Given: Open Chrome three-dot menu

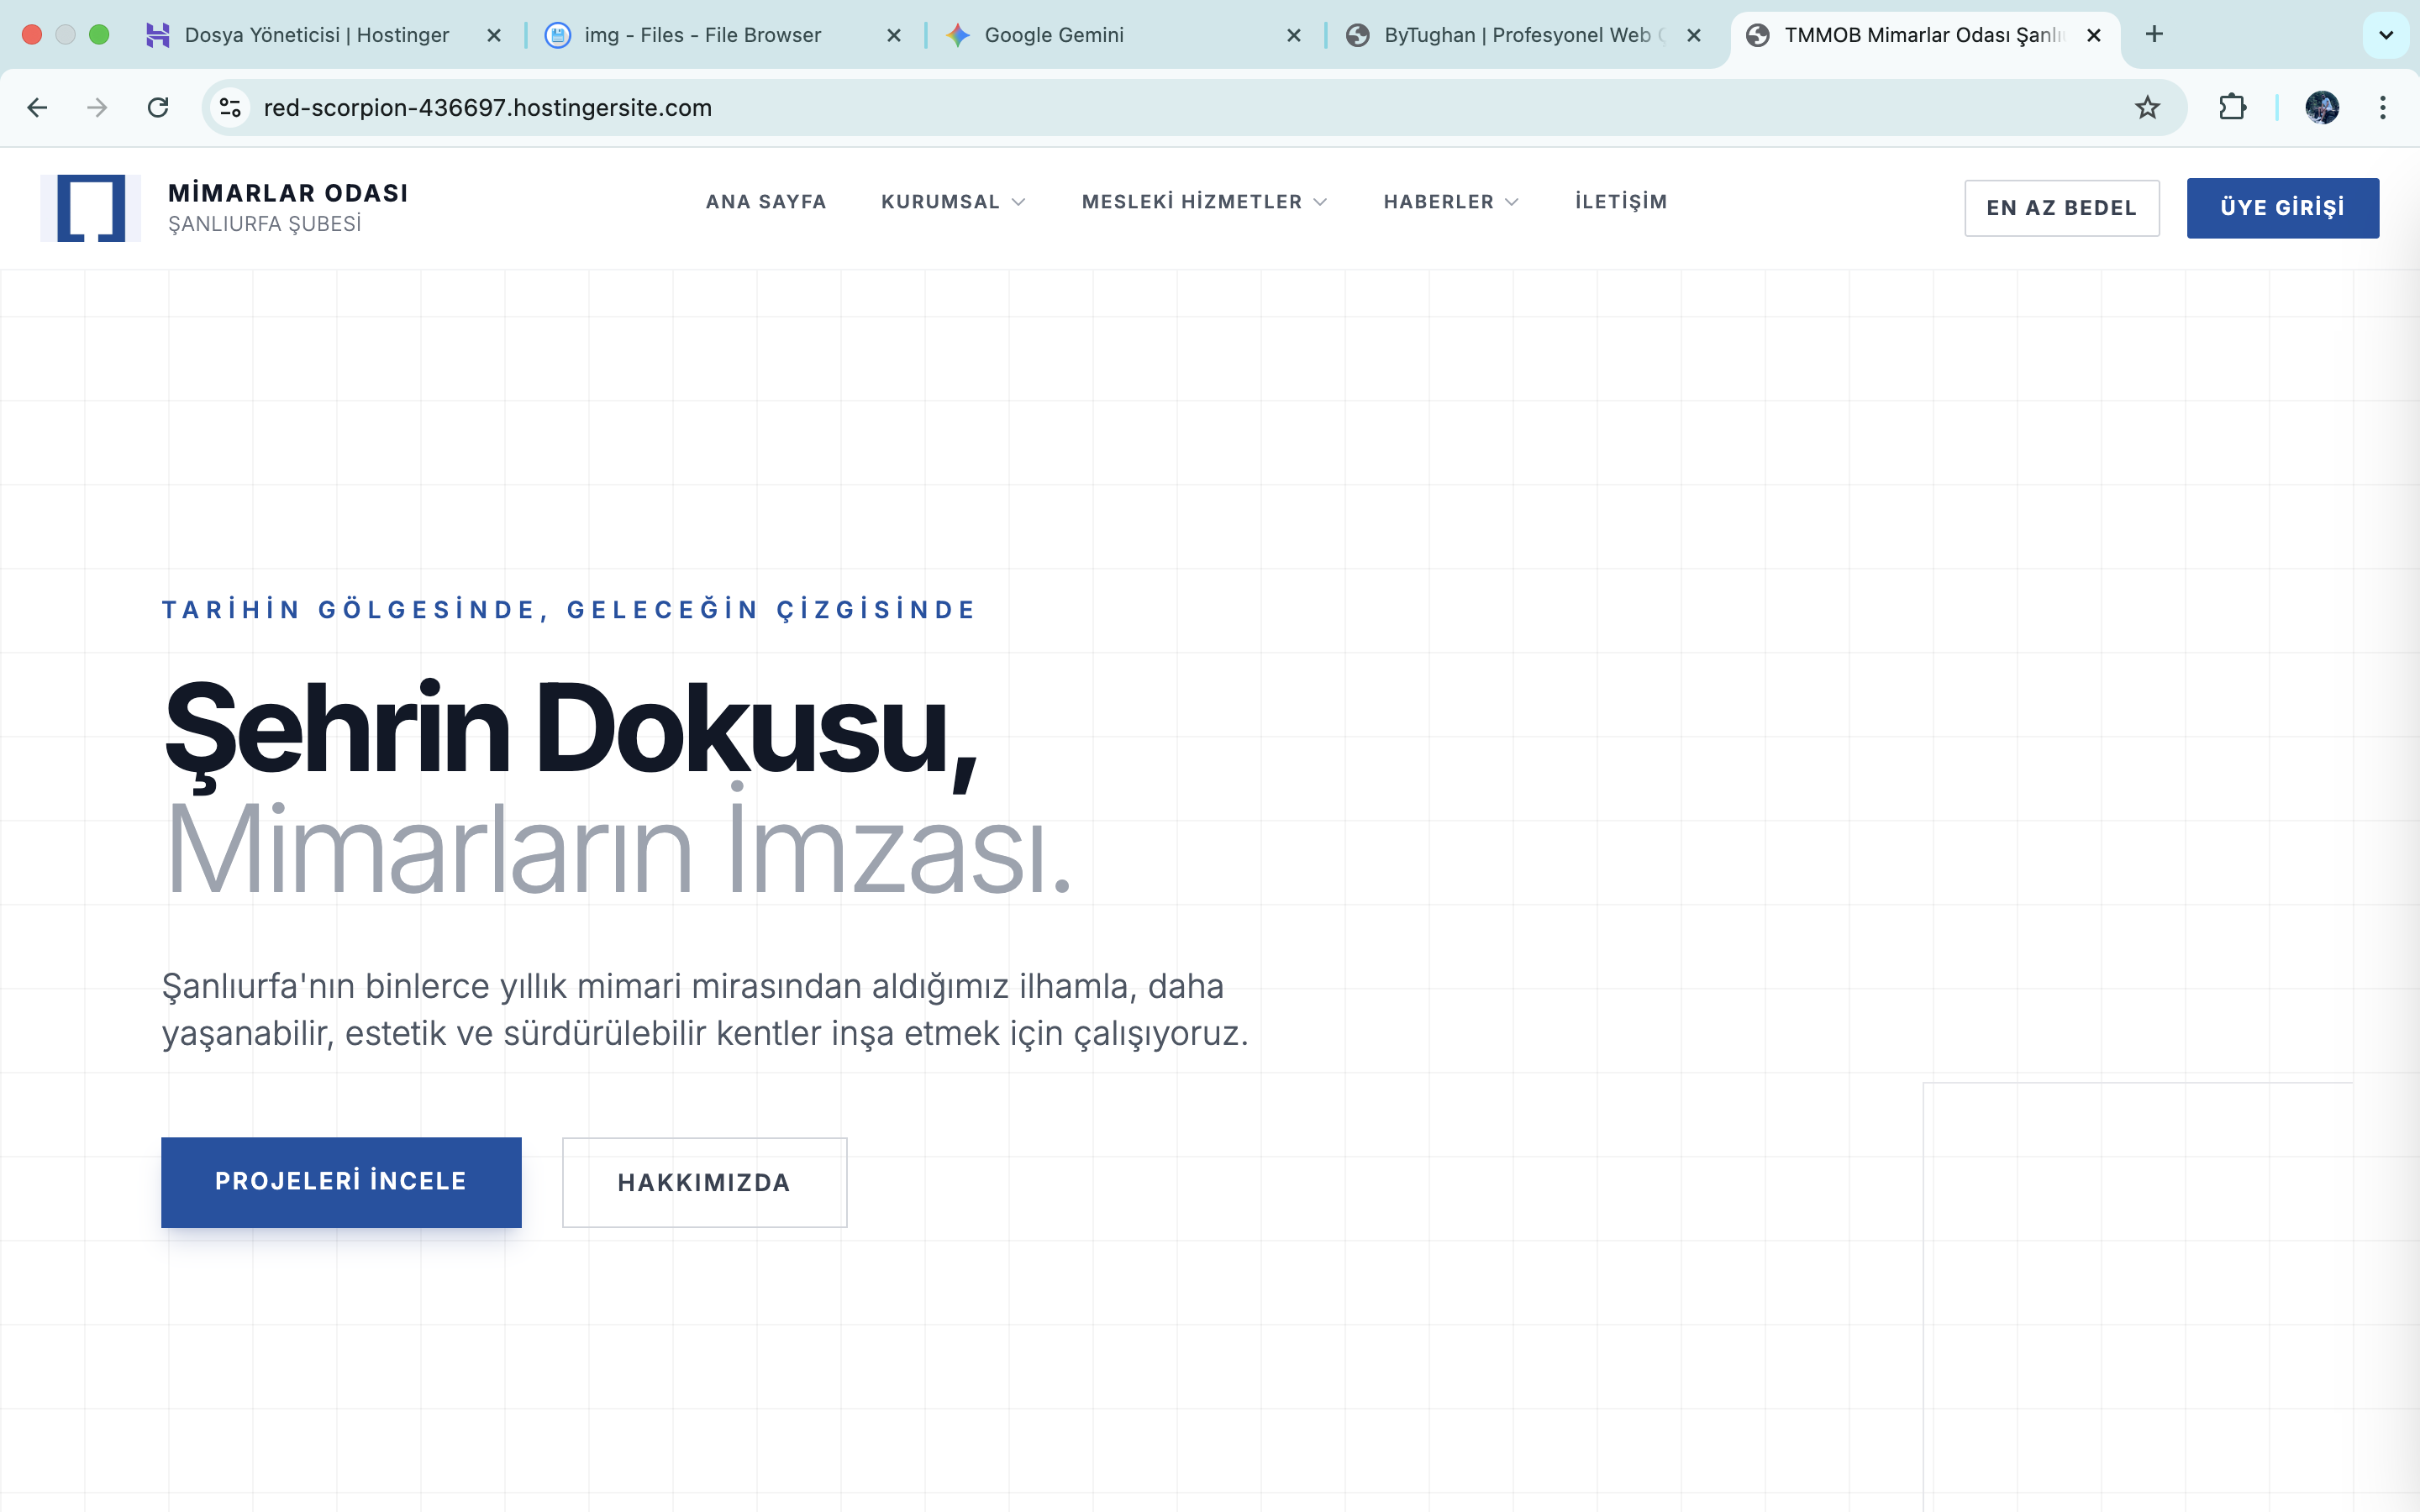Looking at the screenshot, I should pyautogui.click(x=2383, y=107).
